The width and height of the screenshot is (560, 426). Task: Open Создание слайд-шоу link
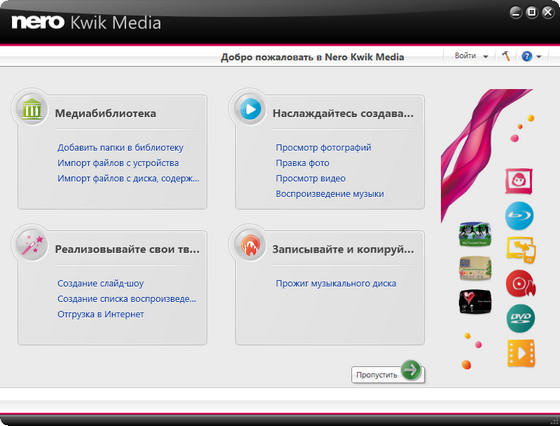click(100, 283)
